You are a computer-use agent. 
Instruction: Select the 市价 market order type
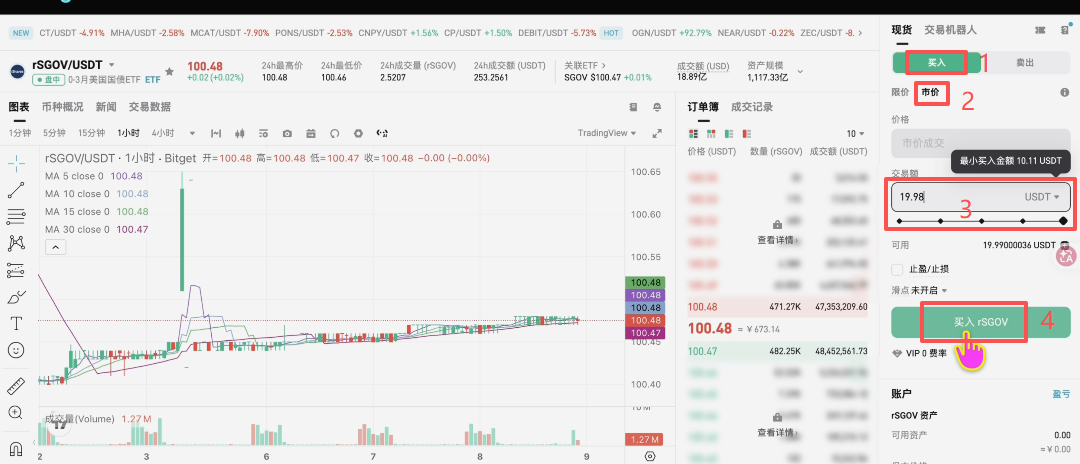930,92
